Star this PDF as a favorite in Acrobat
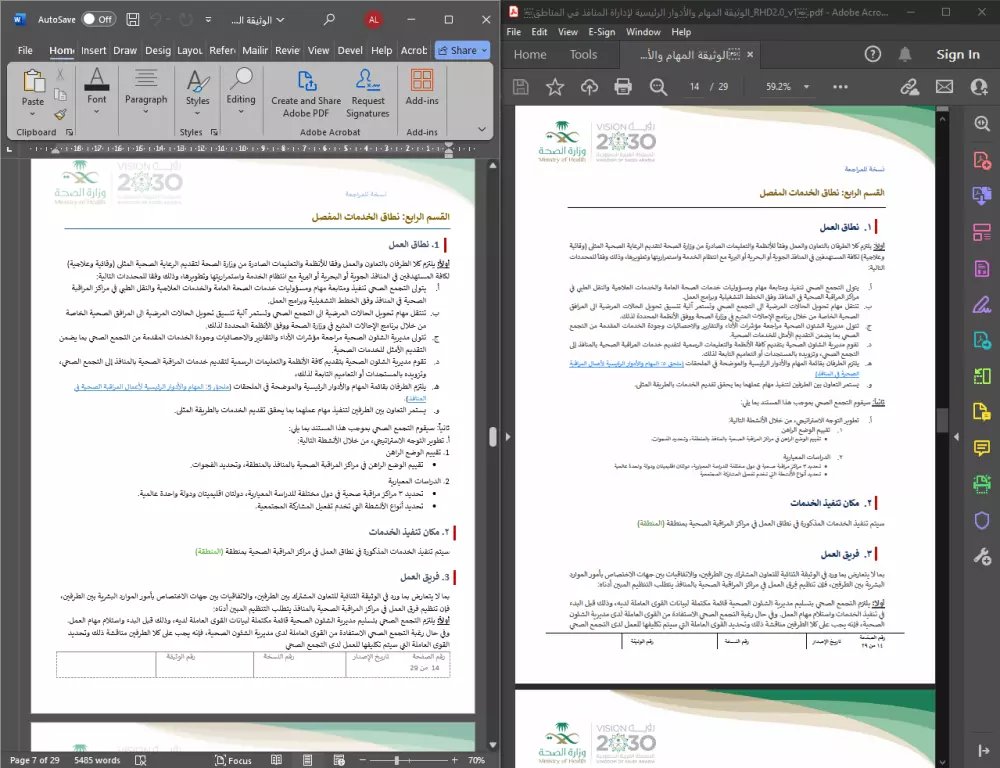 553,87
